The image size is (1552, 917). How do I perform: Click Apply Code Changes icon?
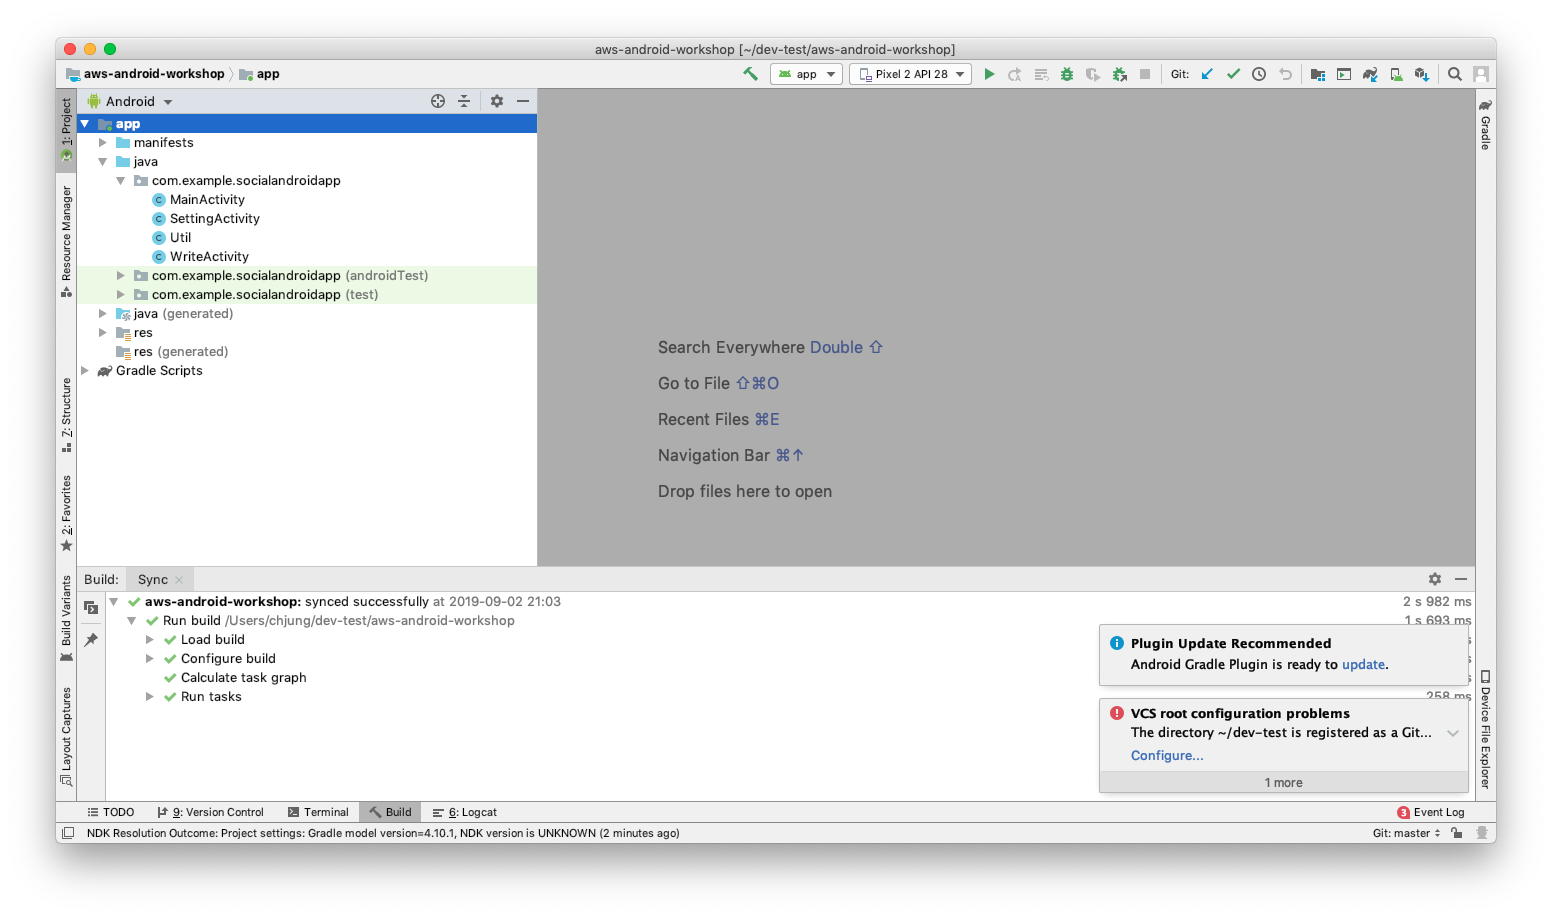1041,74
